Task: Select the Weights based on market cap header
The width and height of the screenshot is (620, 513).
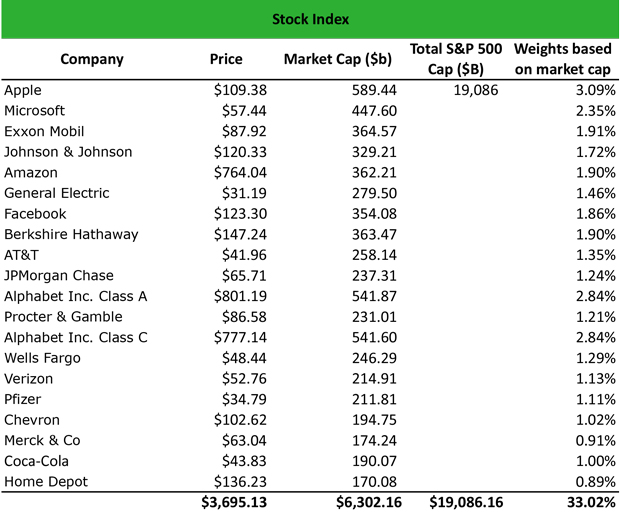Action: [x=564, y=59]
